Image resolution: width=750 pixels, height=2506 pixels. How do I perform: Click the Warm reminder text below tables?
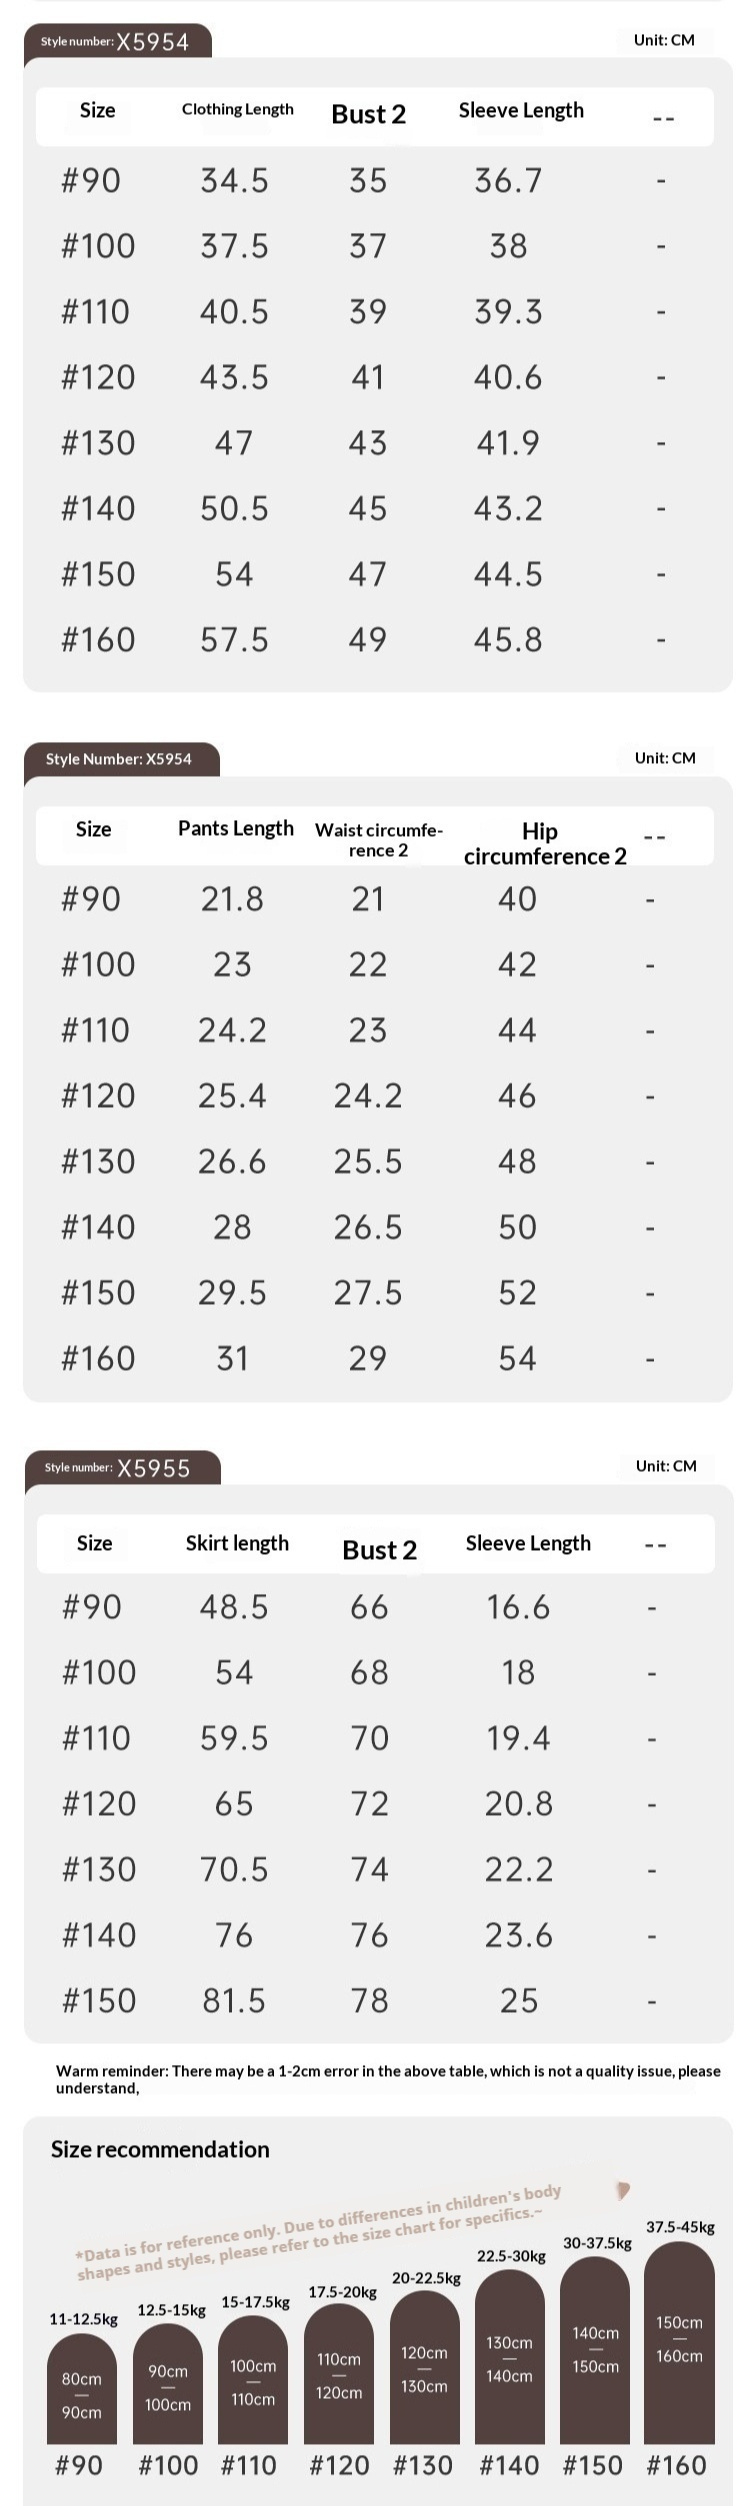click(x=388, y=2079)
